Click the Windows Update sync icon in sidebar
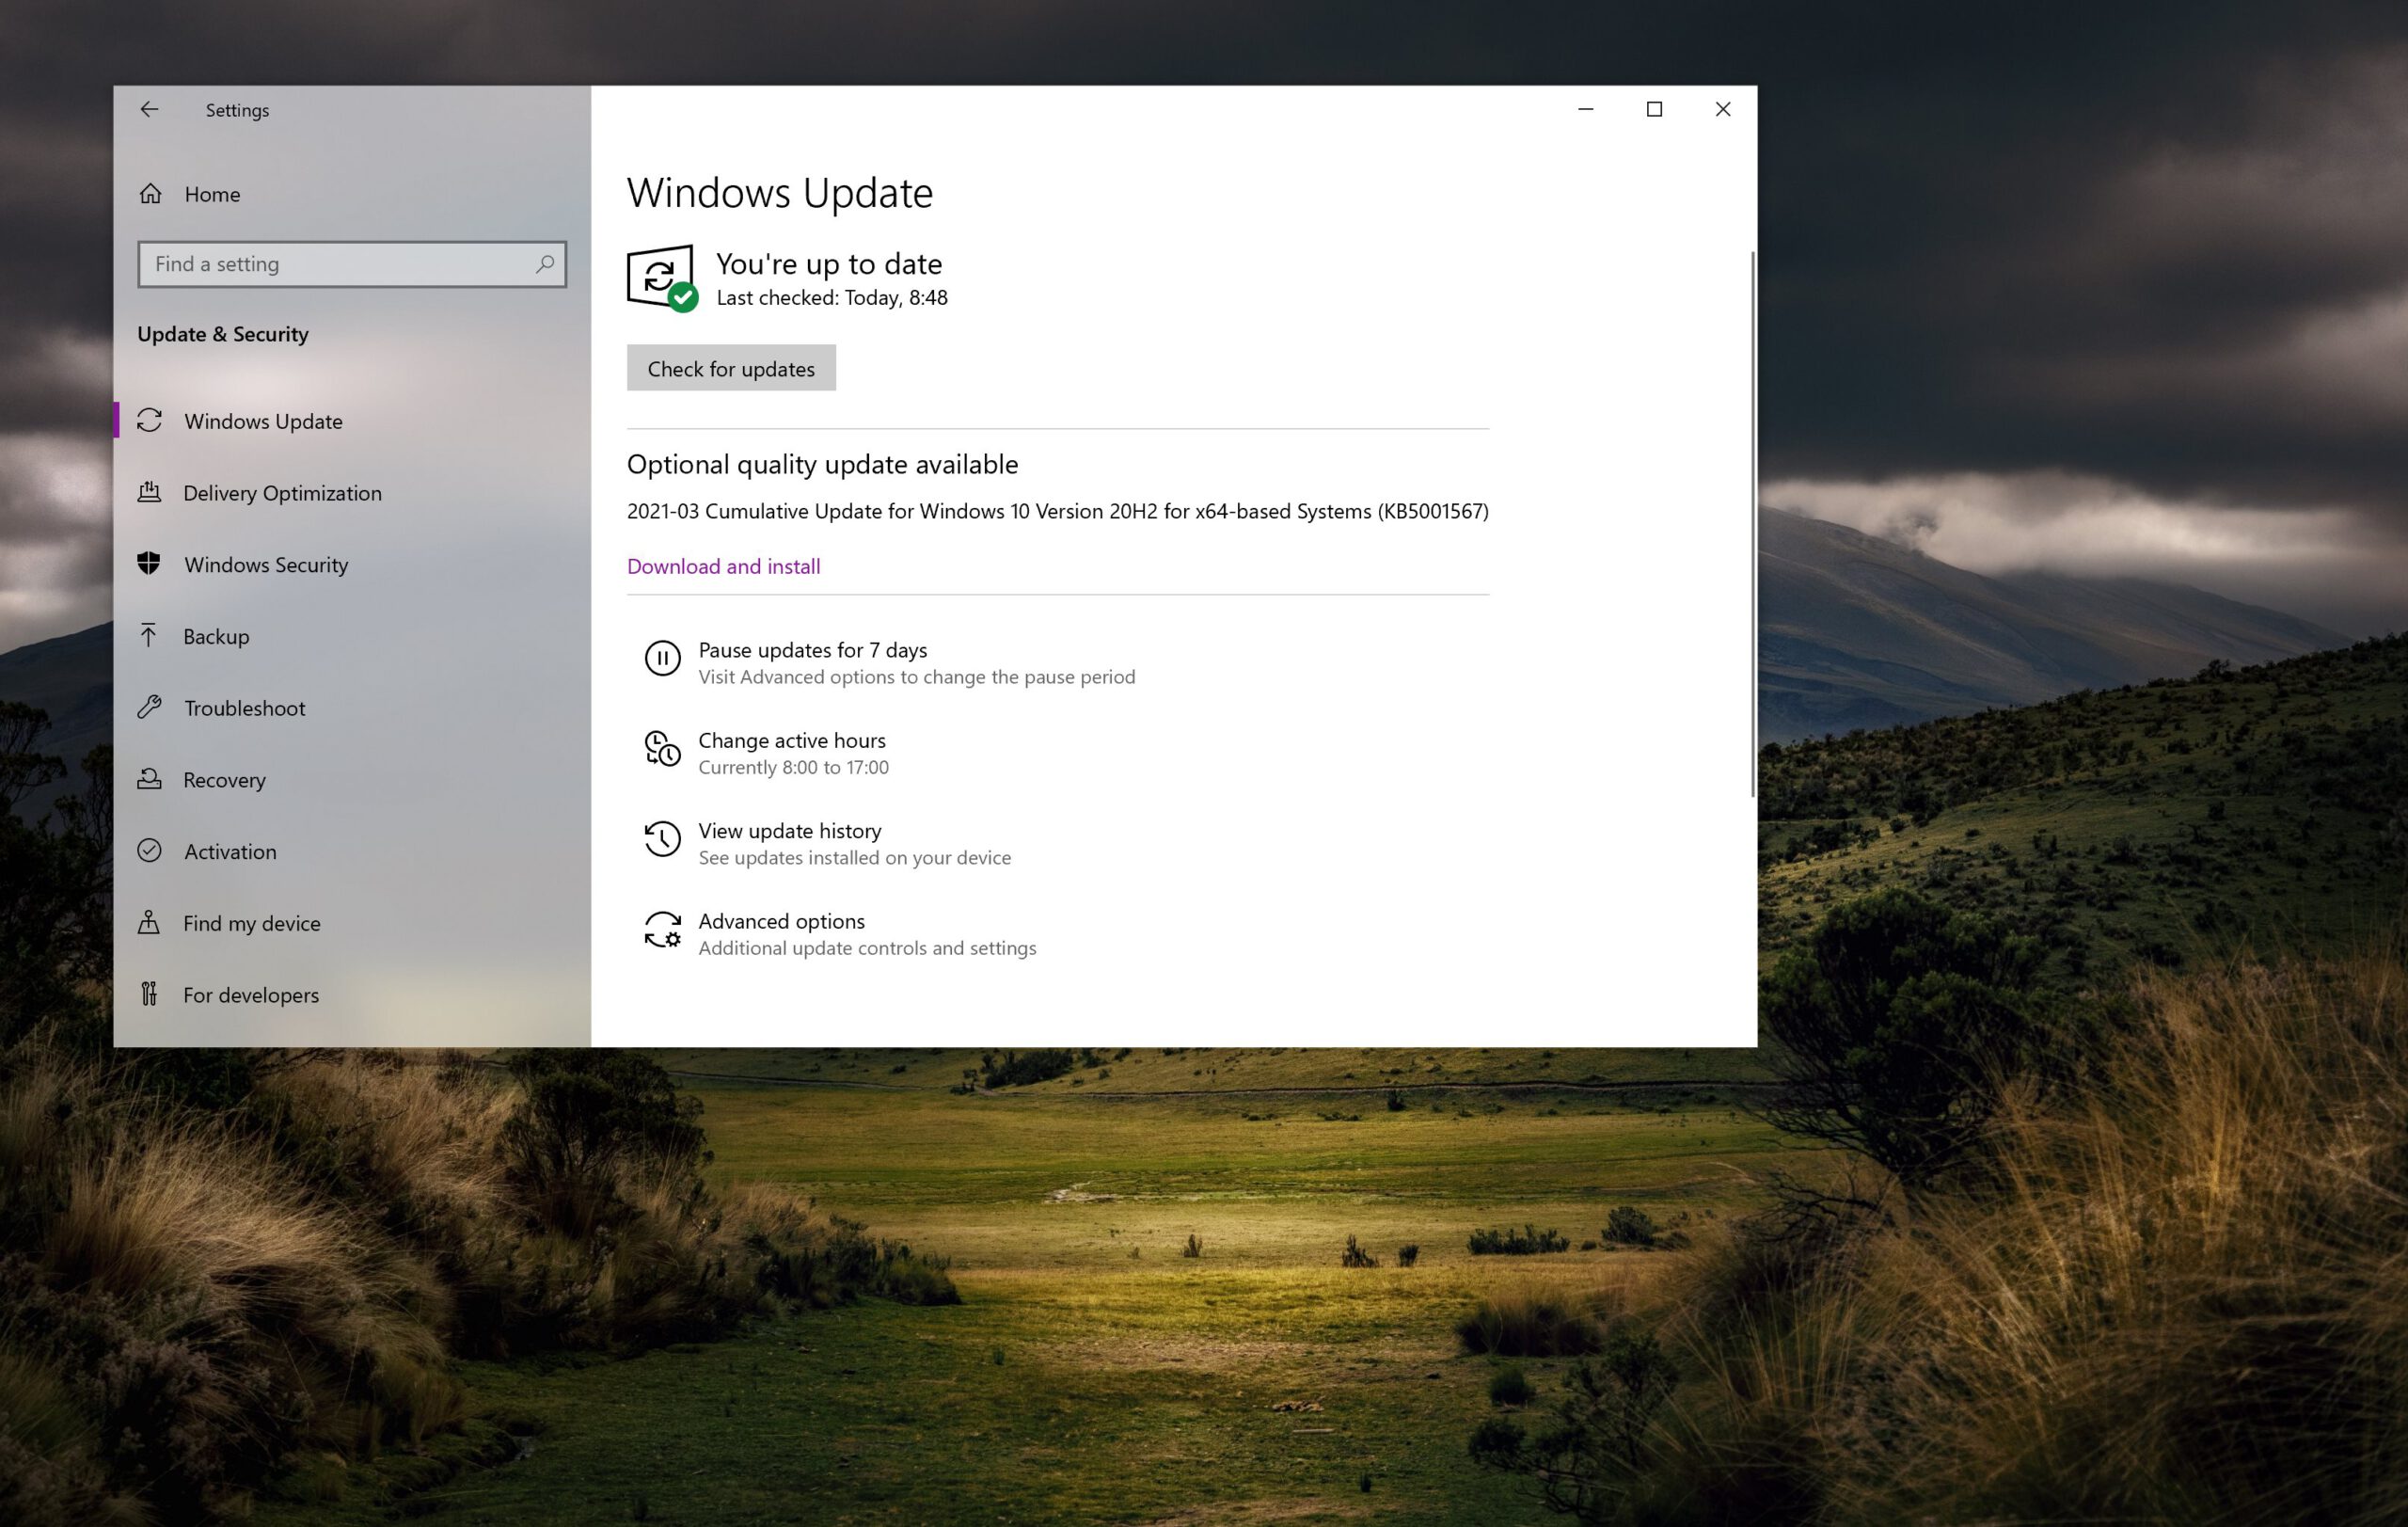 pos(150,420)
